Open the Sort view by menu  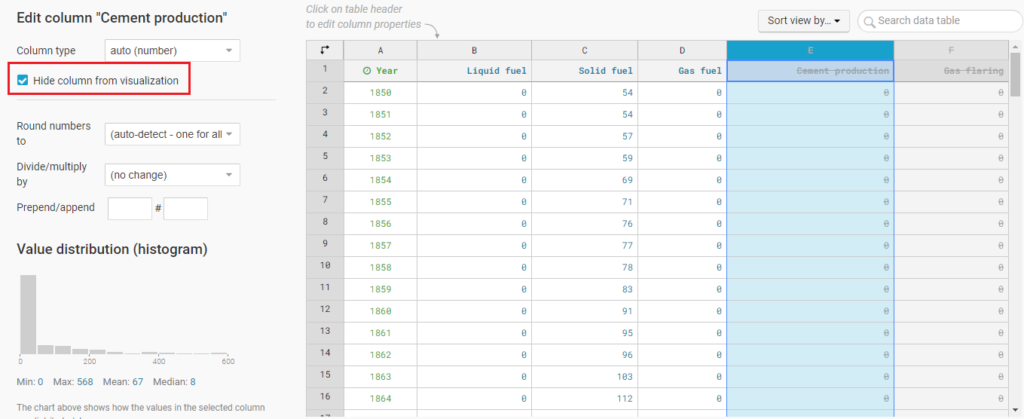click(804, 20)
